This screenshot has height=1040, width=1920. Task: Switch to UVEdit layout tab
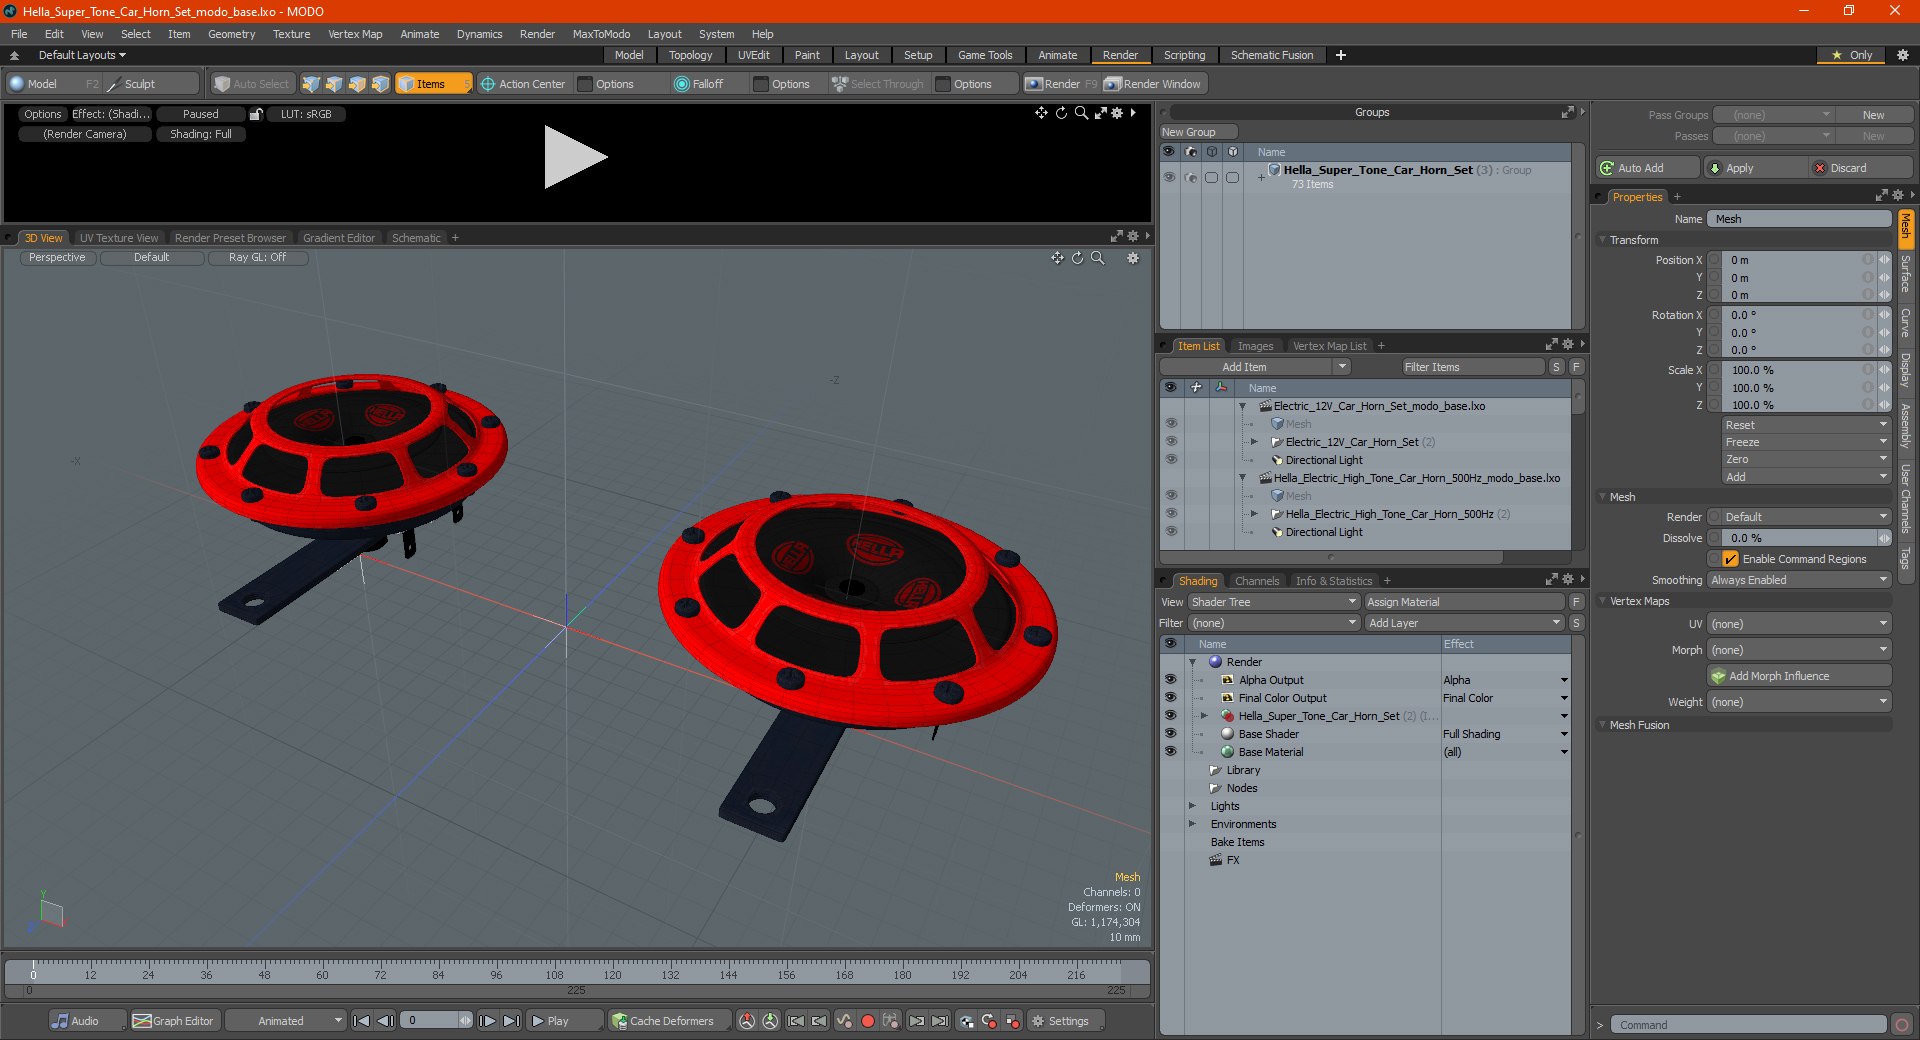click(x=753, y=55)
